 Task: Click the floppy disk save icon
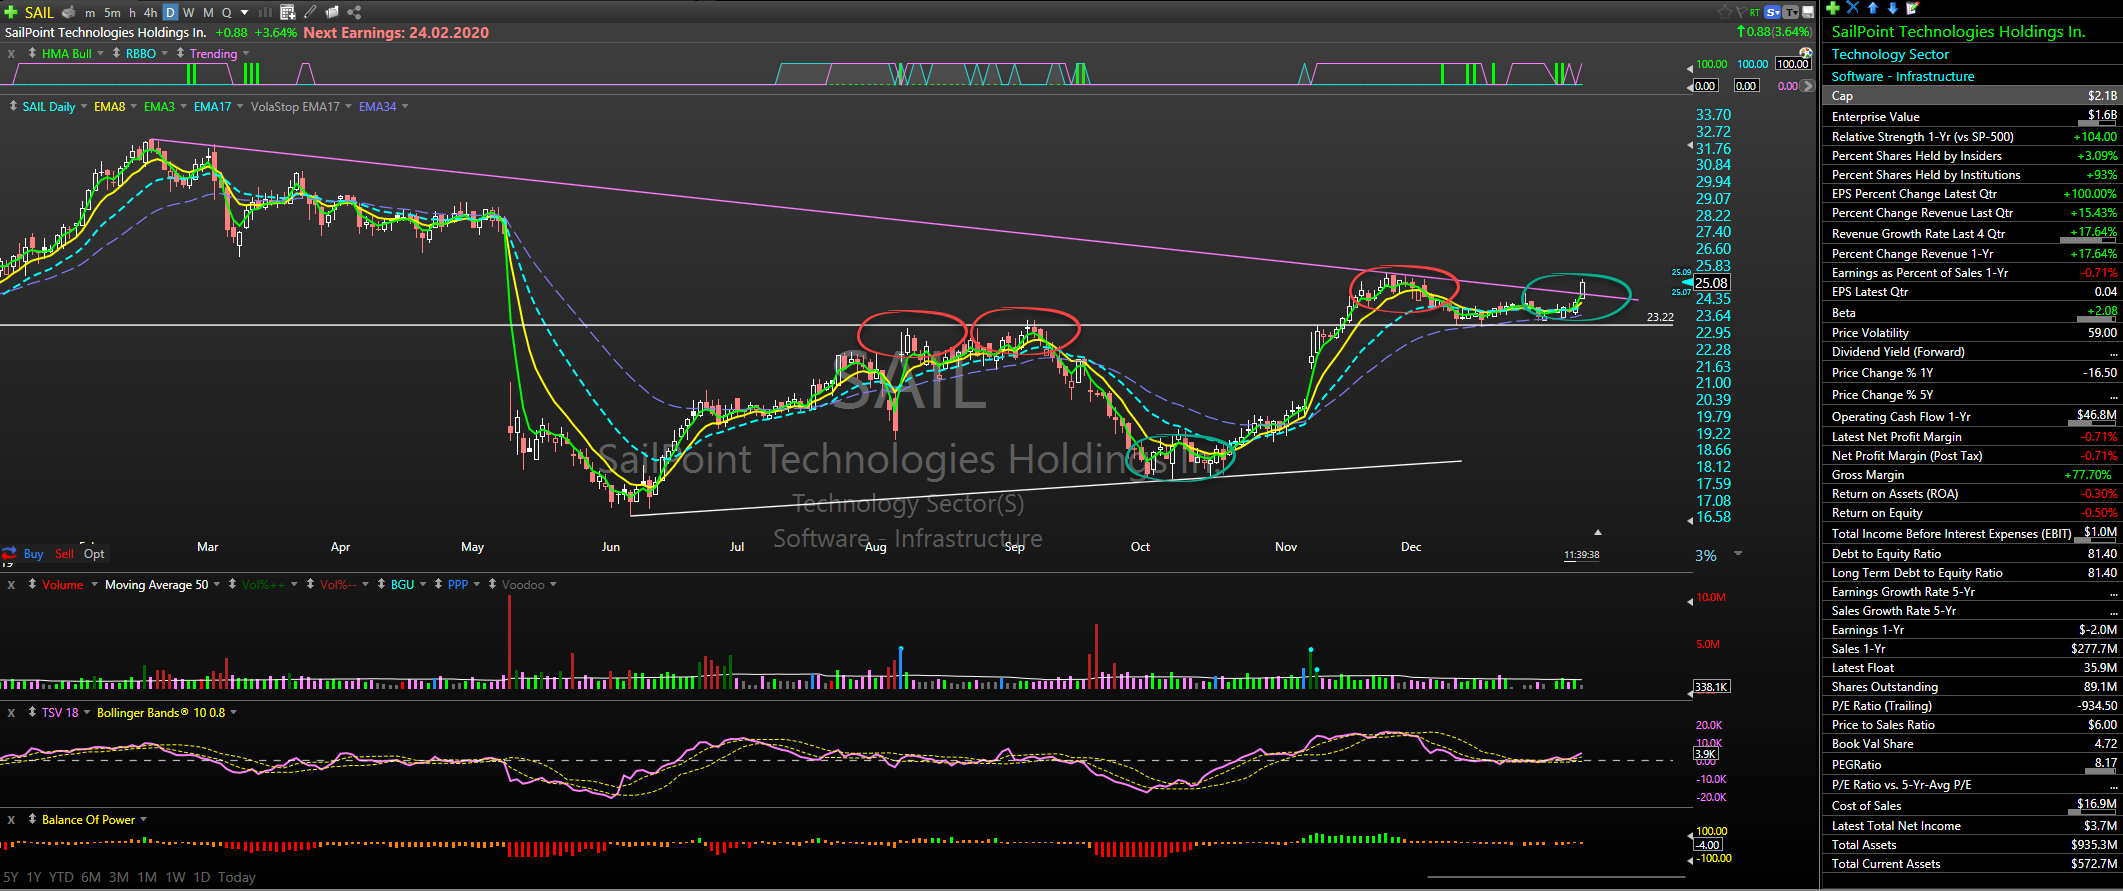coord(1808,12)
